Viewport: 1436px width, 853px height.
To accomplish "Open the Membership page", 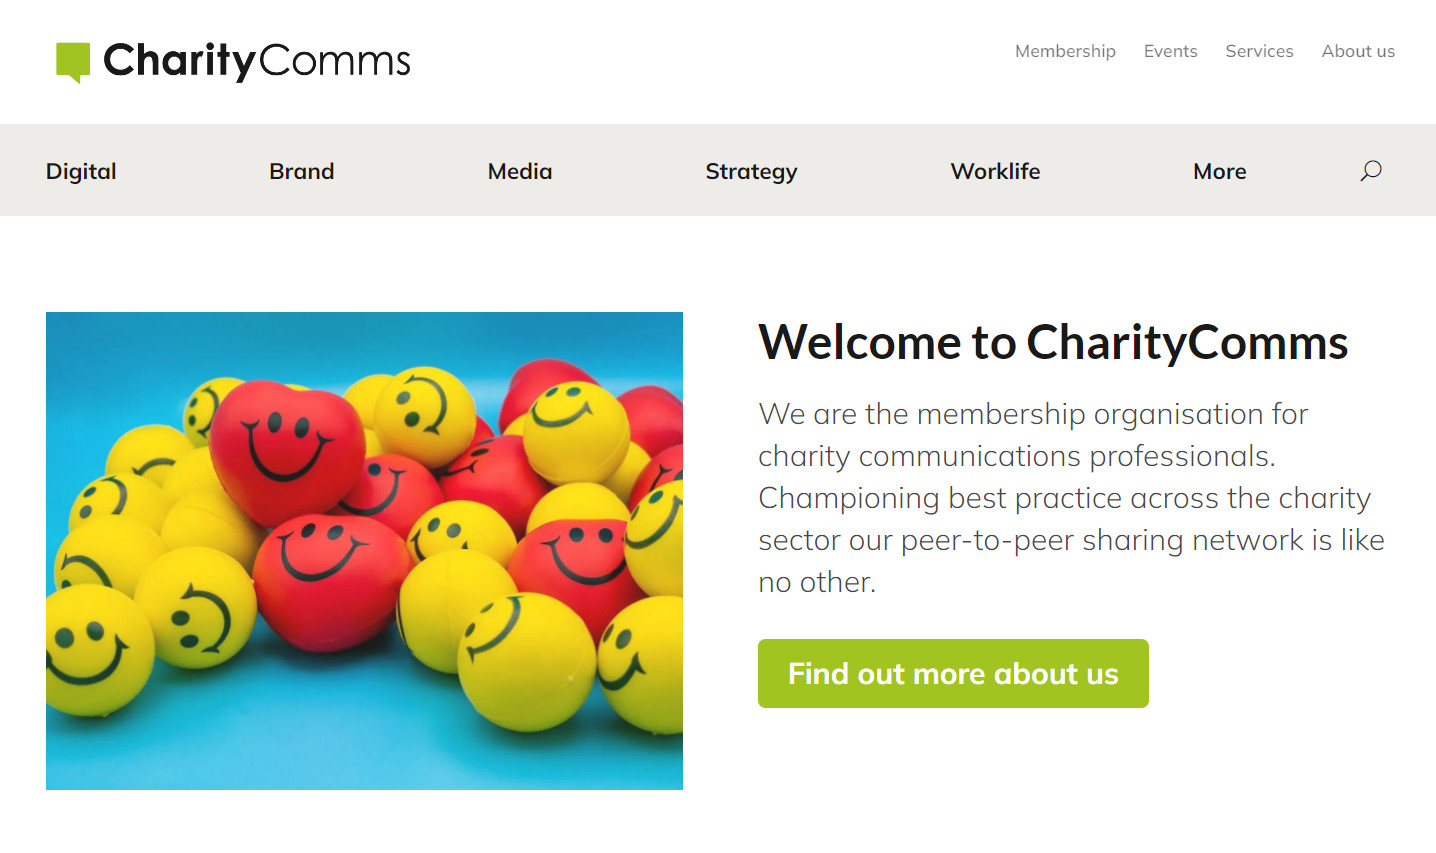I will point(1065,51).
